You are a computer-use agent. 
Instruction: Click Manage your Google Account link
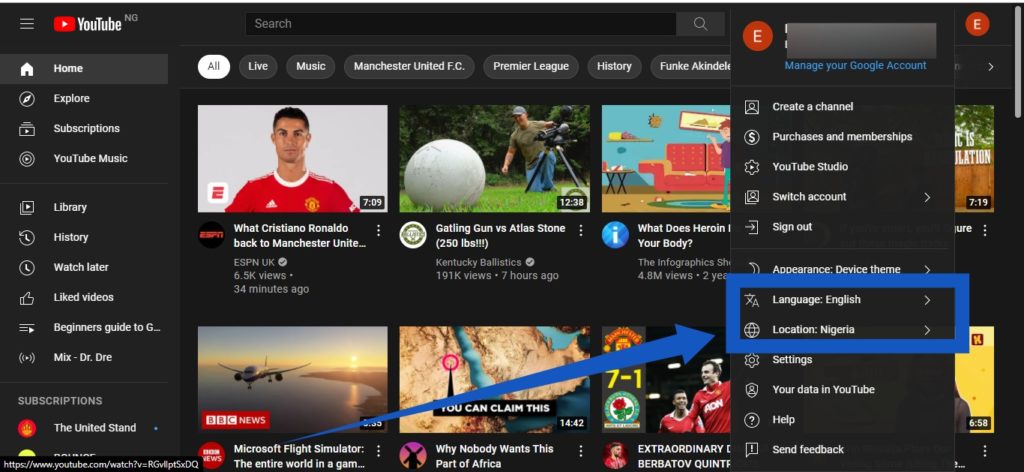856,66
